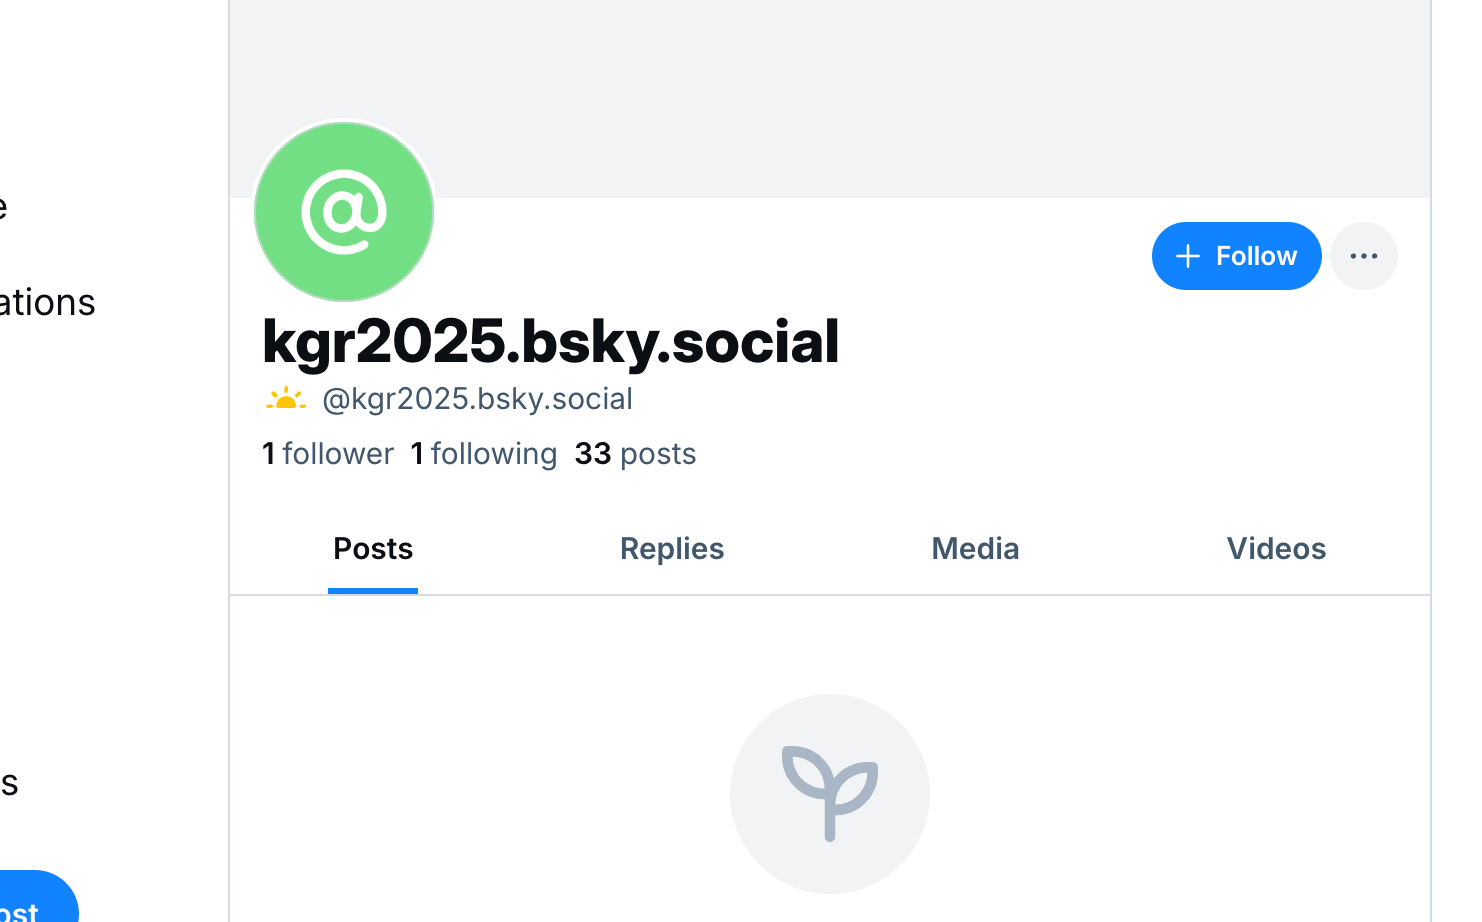The width and height of the screenshot is (1482, 922).
Task: Click the green @ profile avatar
Action: (x=344, y=212)
